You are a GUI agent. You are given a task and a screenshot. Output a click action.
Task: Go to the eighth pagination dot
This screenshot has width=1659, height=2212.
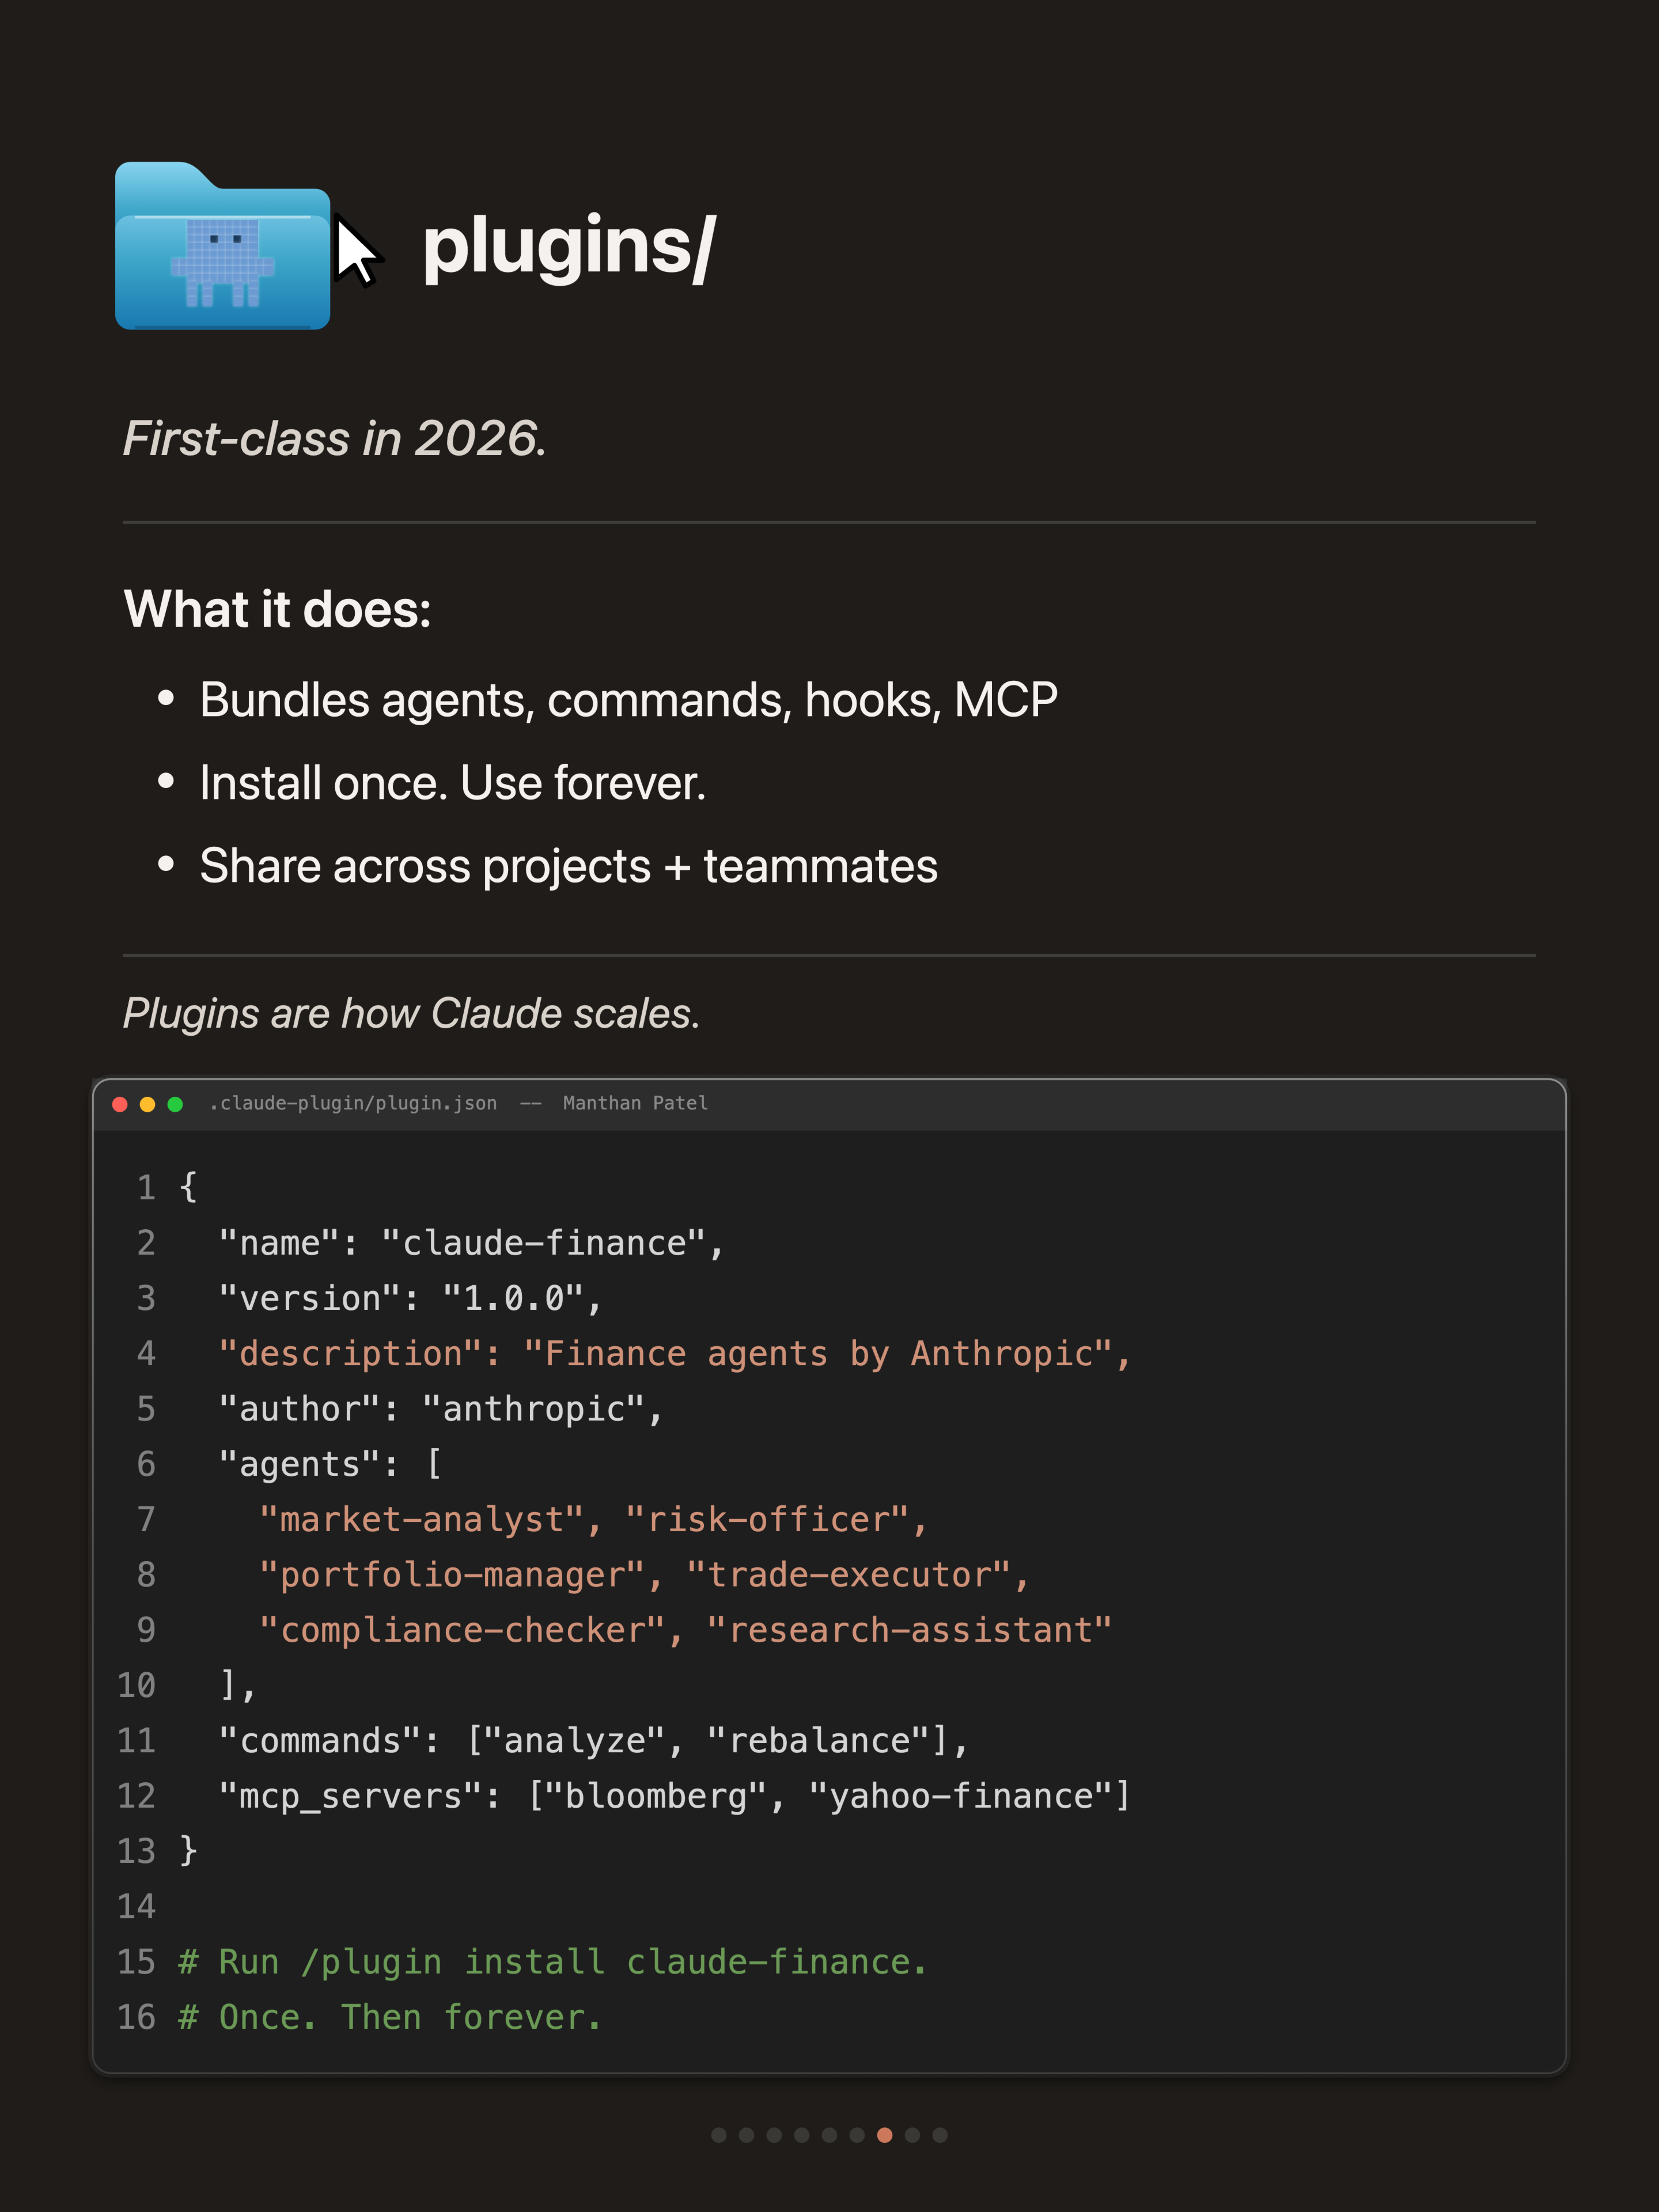click(x=912, y=2135)
